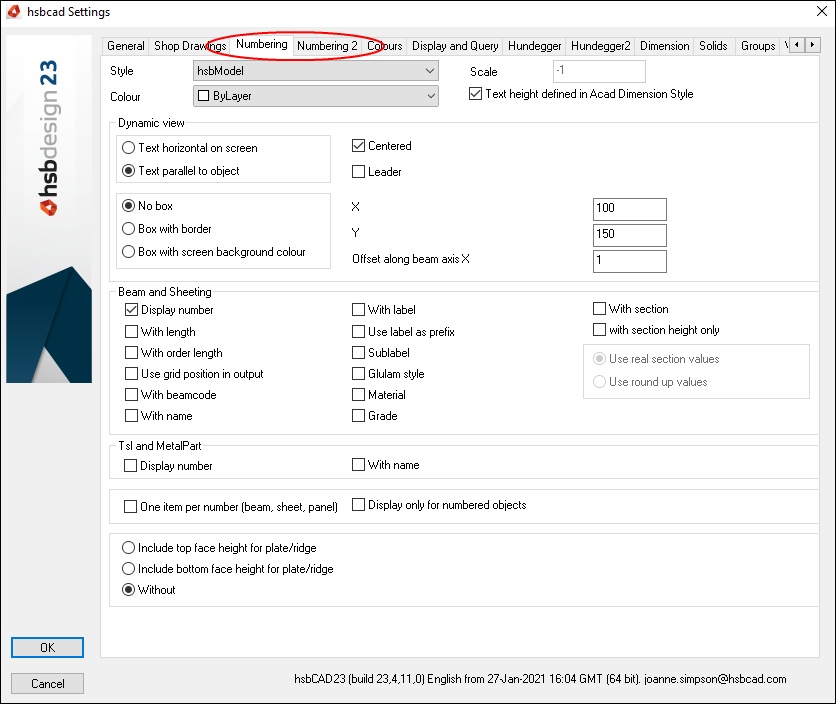Switch to the Dimension tab
The width and height of the screenshot is (836, 704).
pyautogui.click(x=664, y=46)
